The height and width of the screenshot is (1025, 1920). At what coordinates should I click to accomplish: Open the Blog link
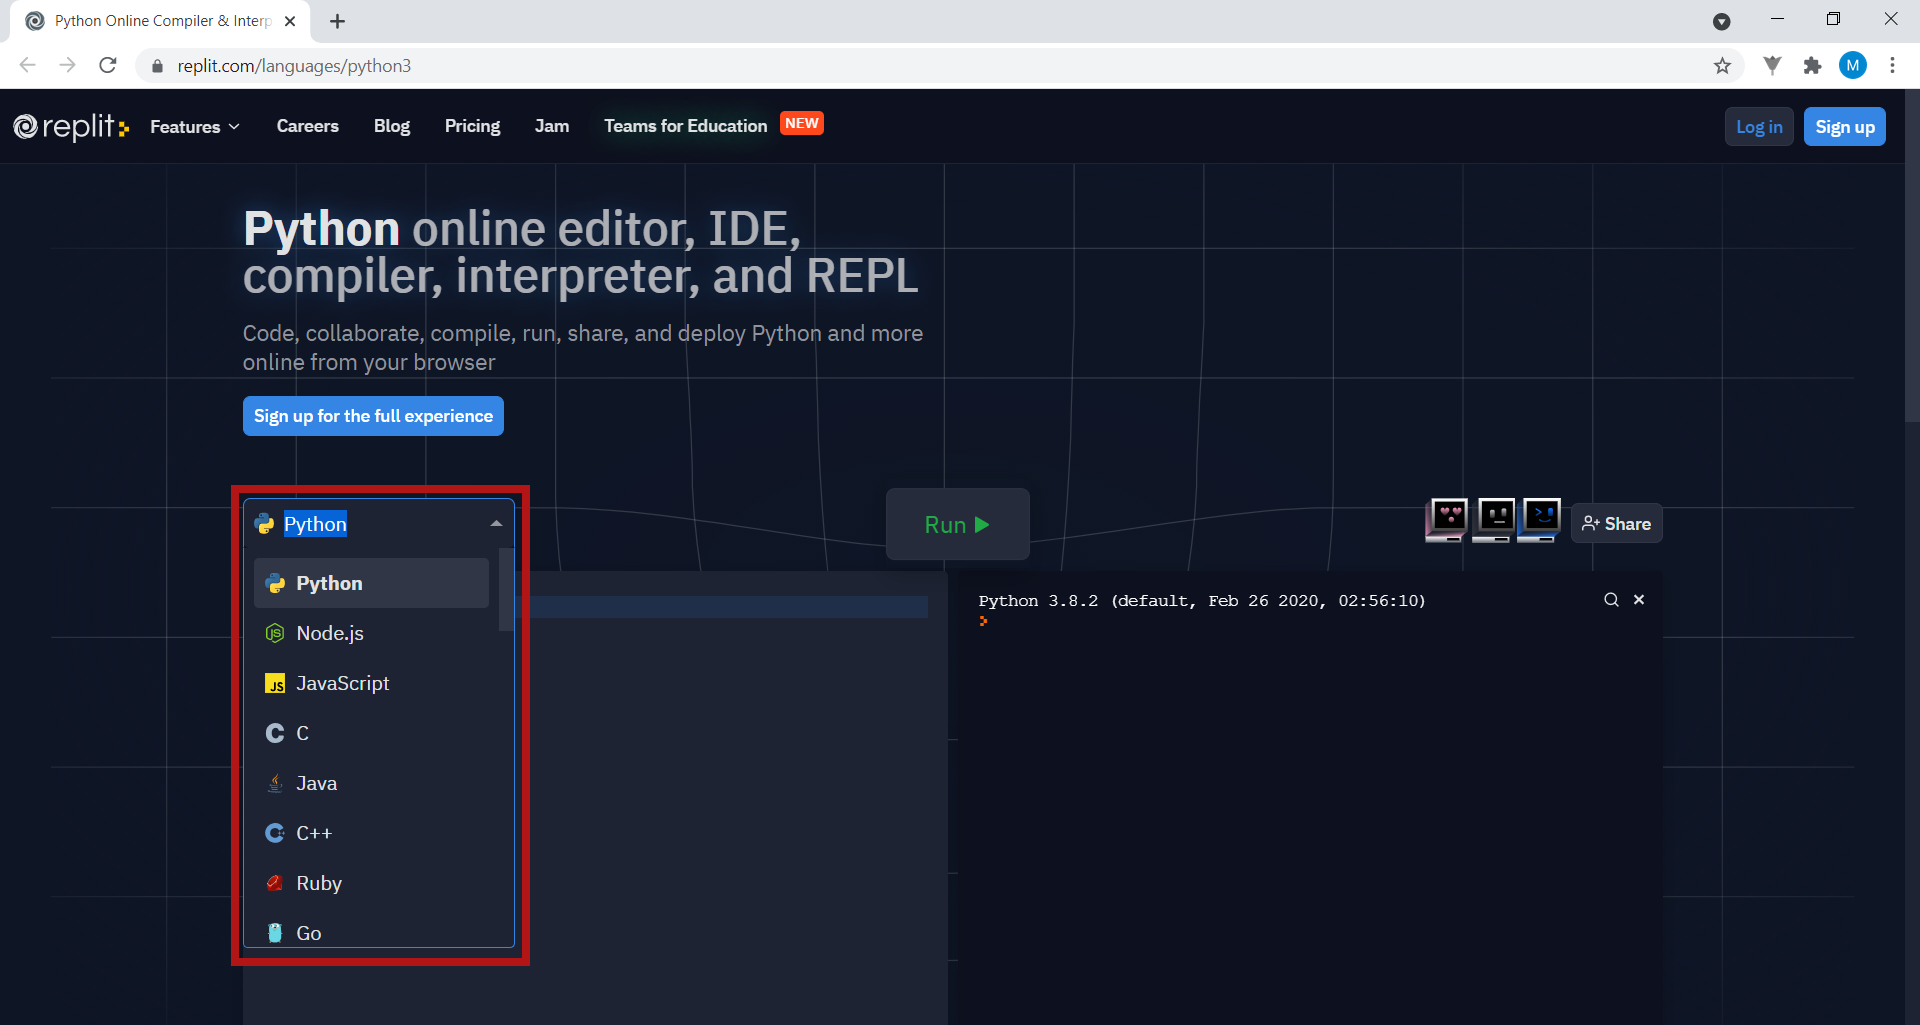pos(391,126)
